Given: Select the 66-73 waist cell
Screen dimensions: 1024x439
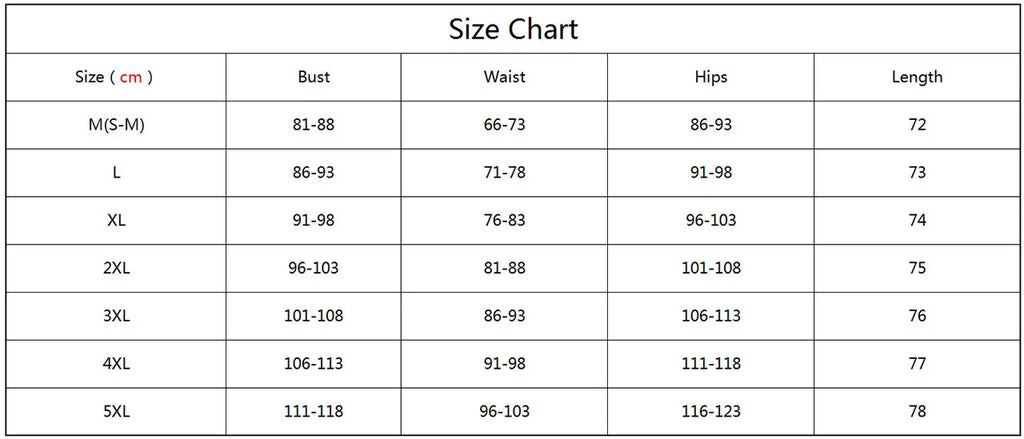Looking at the screenshot, I should pyautogui.click(x=504, y=125).
